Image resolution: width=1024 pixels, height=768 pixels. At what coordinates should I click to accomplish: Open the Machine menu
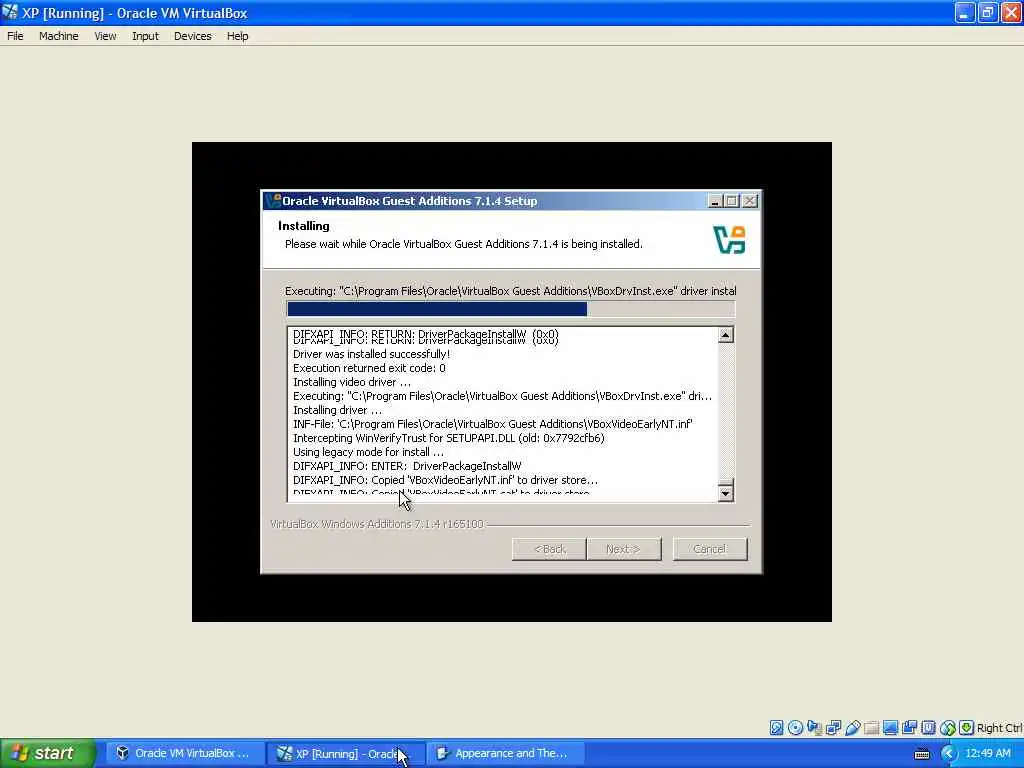pyautogui.click(x=59, y=36)
